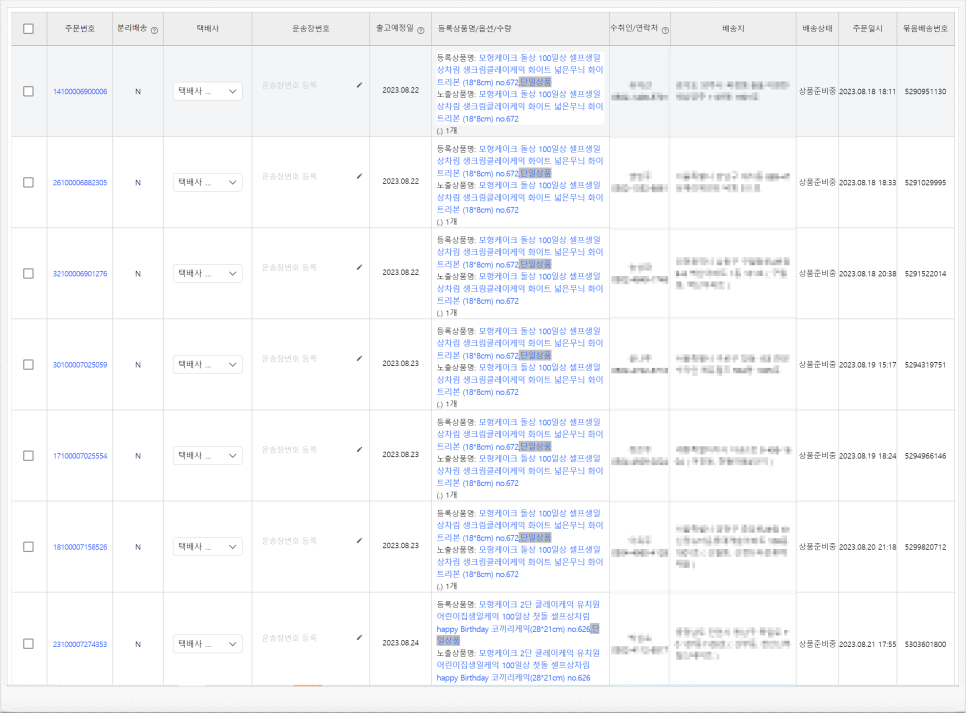Click bundle shipping number 5294319751
Image resolution: width=966 pixels, height=713 pixels.
coord(925,365)
